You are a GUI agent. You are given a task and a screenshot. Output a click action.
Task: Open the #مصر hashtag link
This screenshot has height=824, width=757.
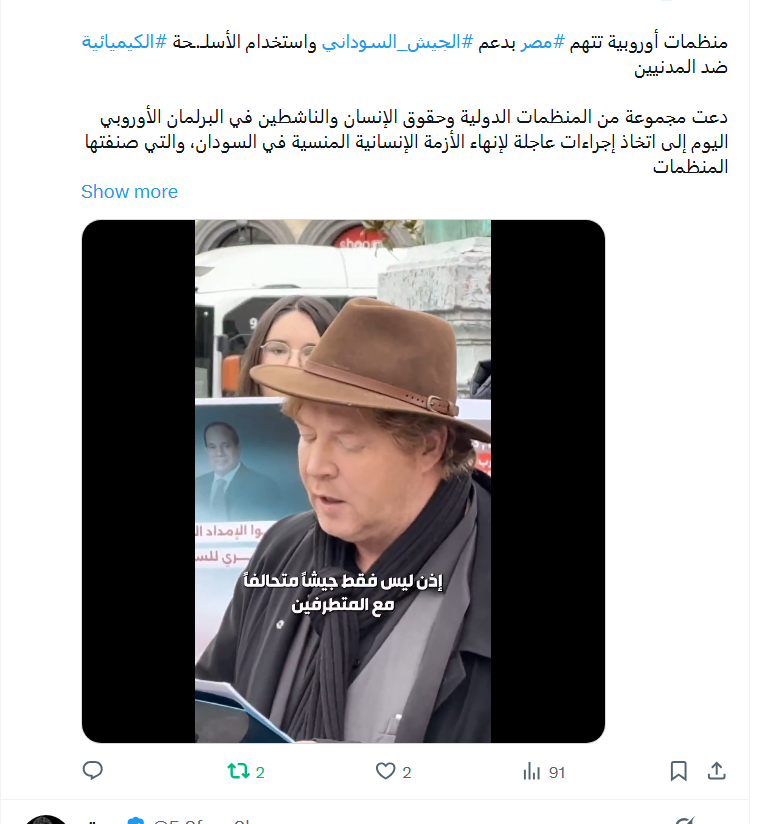(x=543, y=42)
